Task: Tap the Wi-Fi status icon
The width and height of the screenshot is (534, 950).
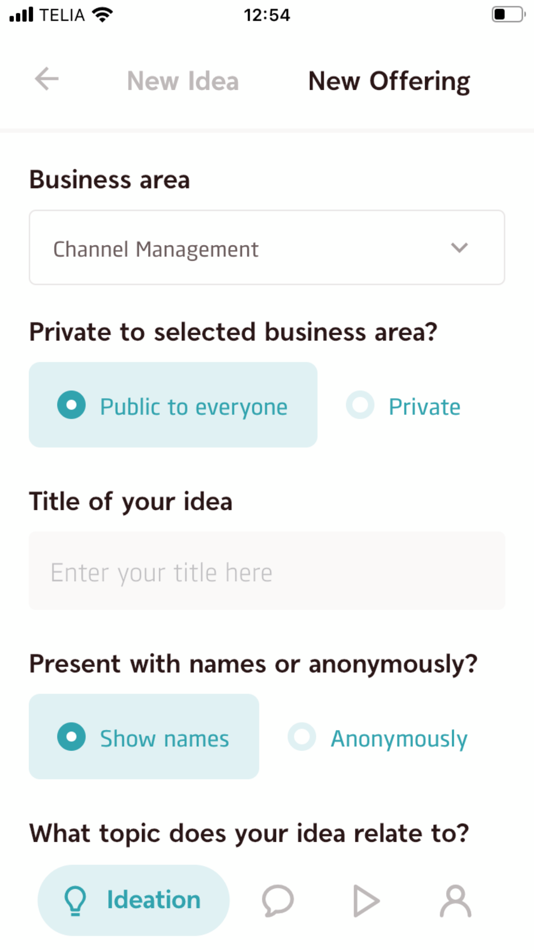Action: click(103, 15)
